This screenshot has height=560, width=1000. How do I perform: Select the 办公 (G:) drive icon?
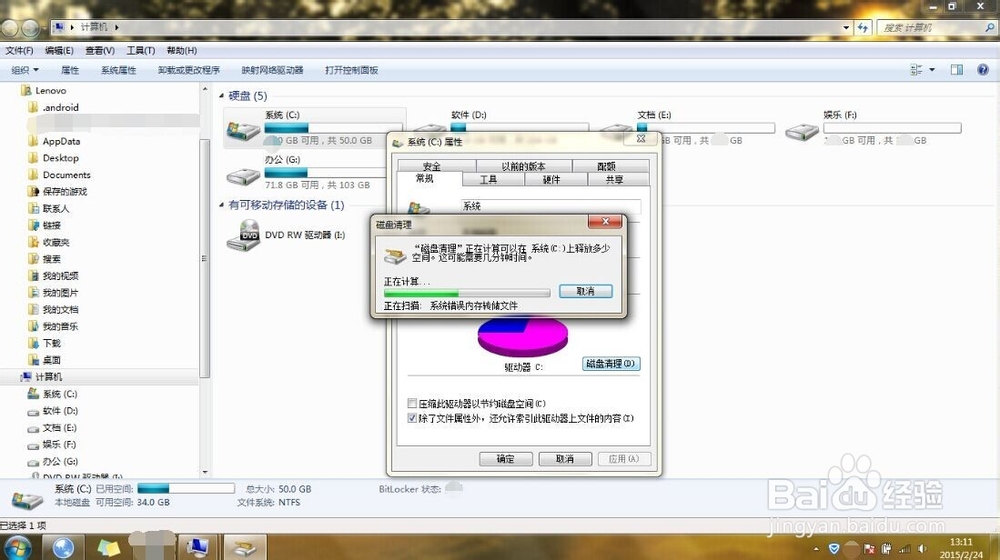[x=243, y=176]
